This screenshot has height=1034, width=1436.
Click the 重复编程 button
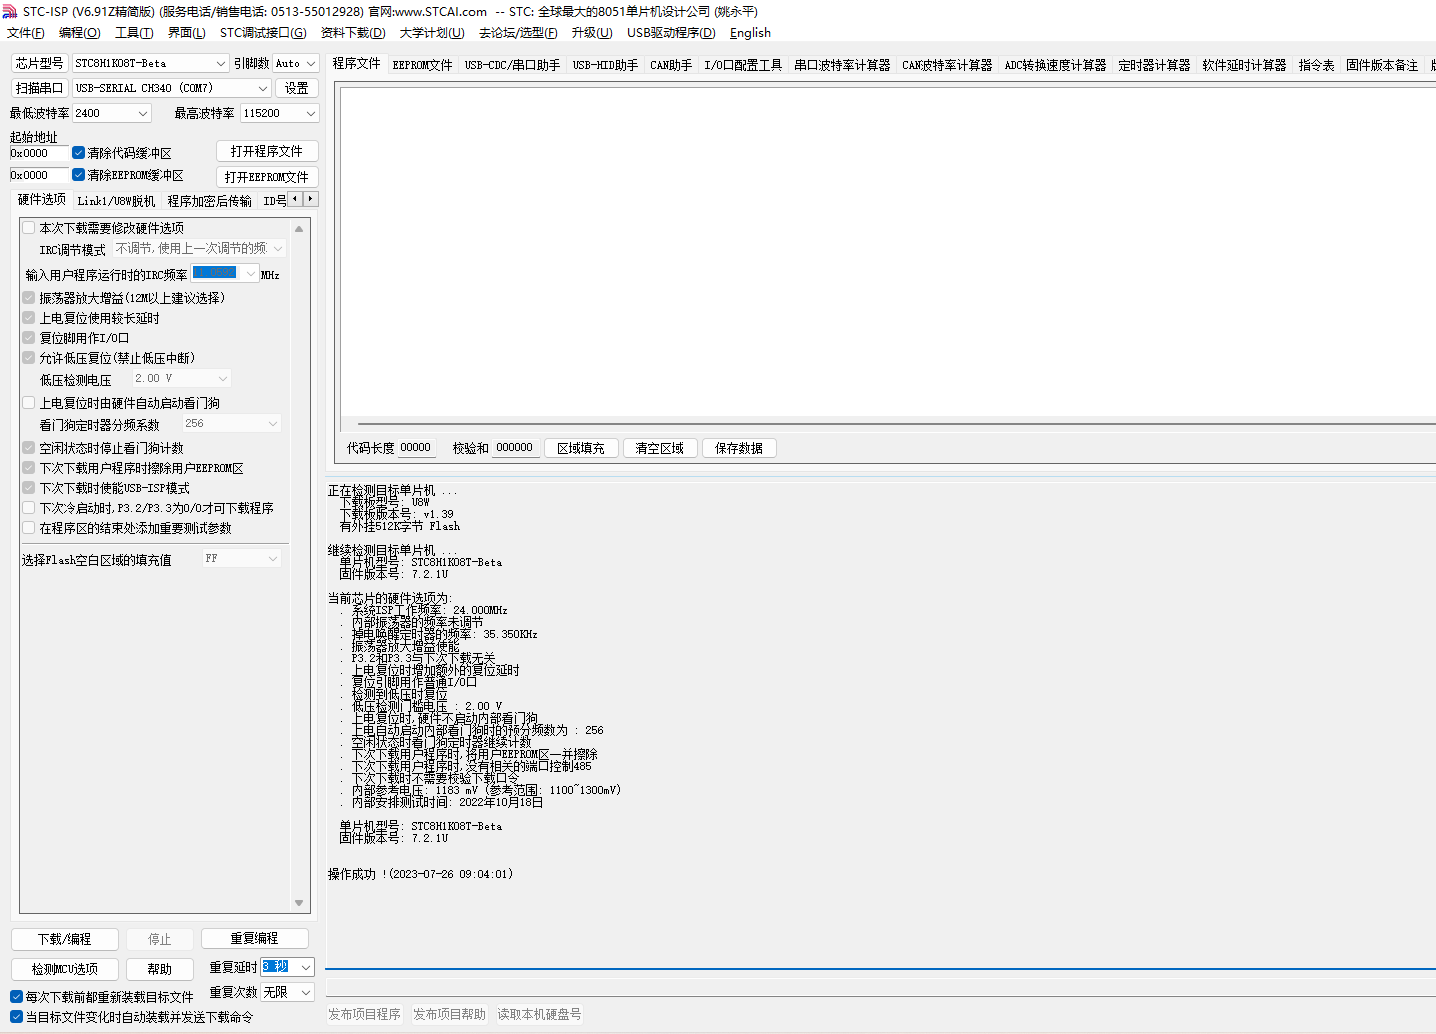click(255, 938)
